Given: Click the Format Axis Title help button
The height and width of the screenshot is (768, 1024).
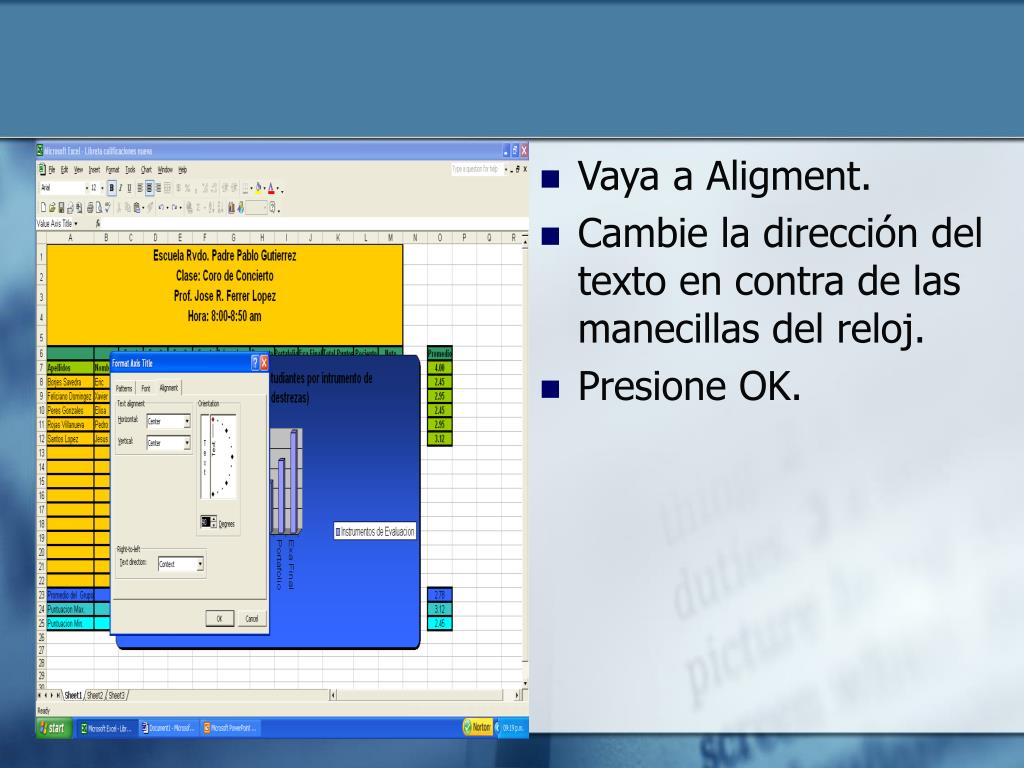Looking at the screenshot, I should point(255,363).
